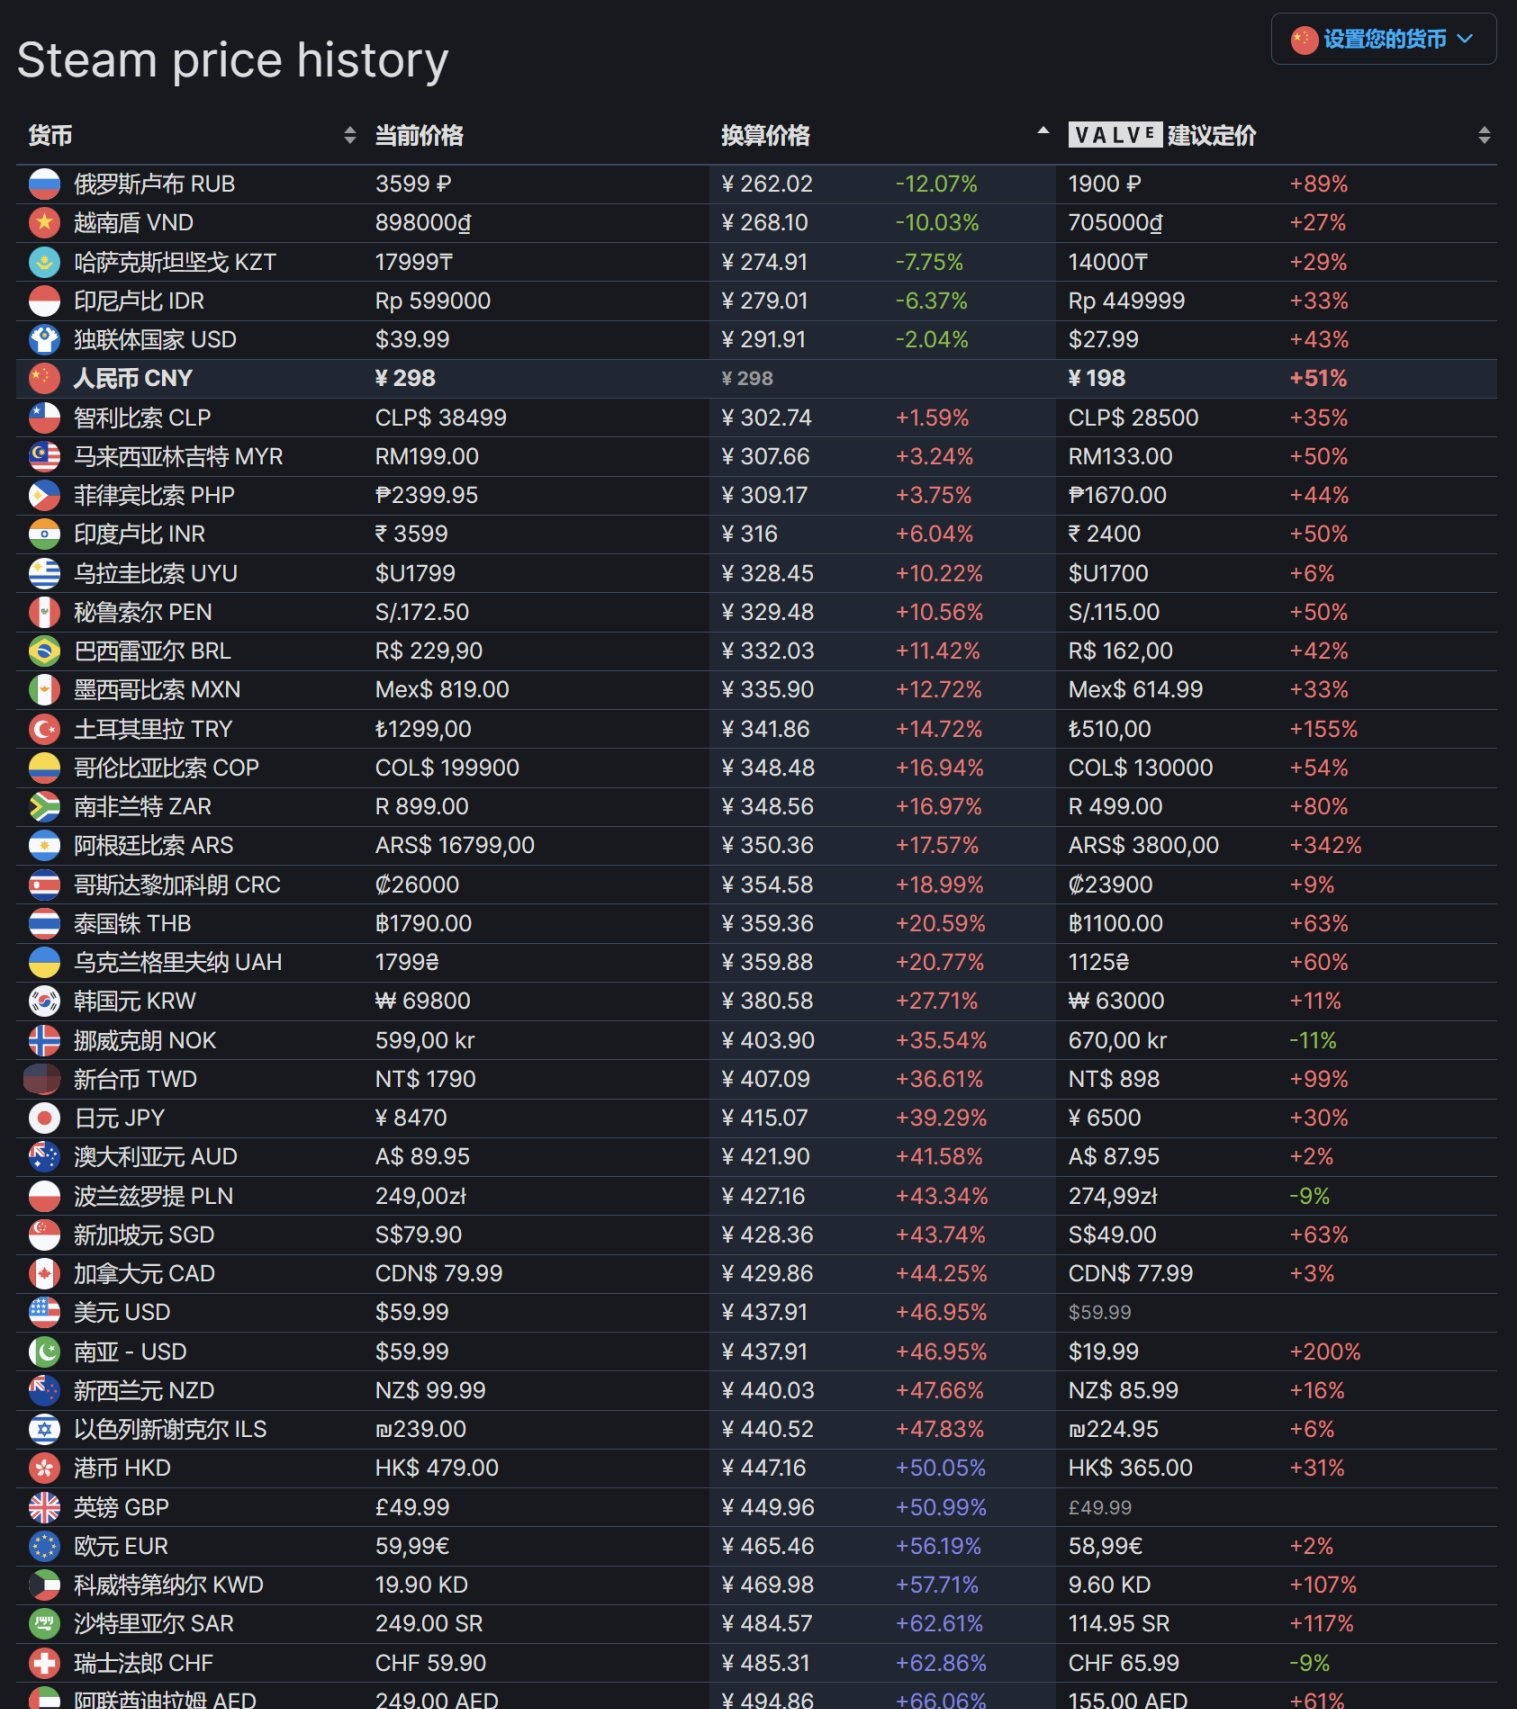Click current price ARS$ 16799,00
The image size is (1517, 1709).
[455, 846]
